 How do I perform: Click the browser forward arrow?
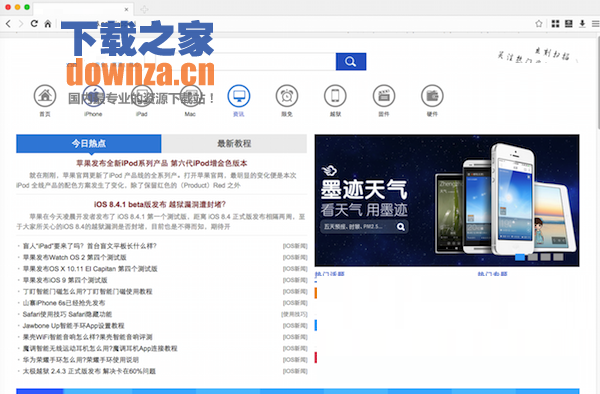coord(21,24)
